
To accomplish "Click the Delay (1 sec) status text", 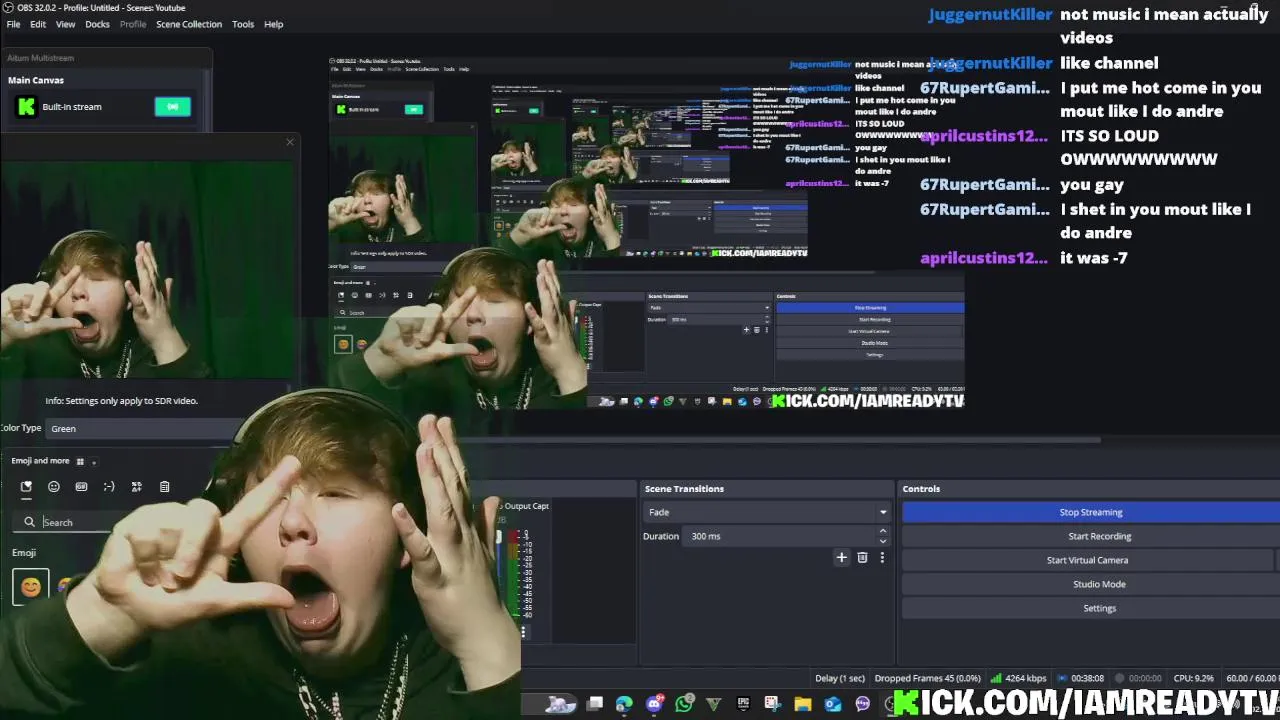I will (840, 678).
